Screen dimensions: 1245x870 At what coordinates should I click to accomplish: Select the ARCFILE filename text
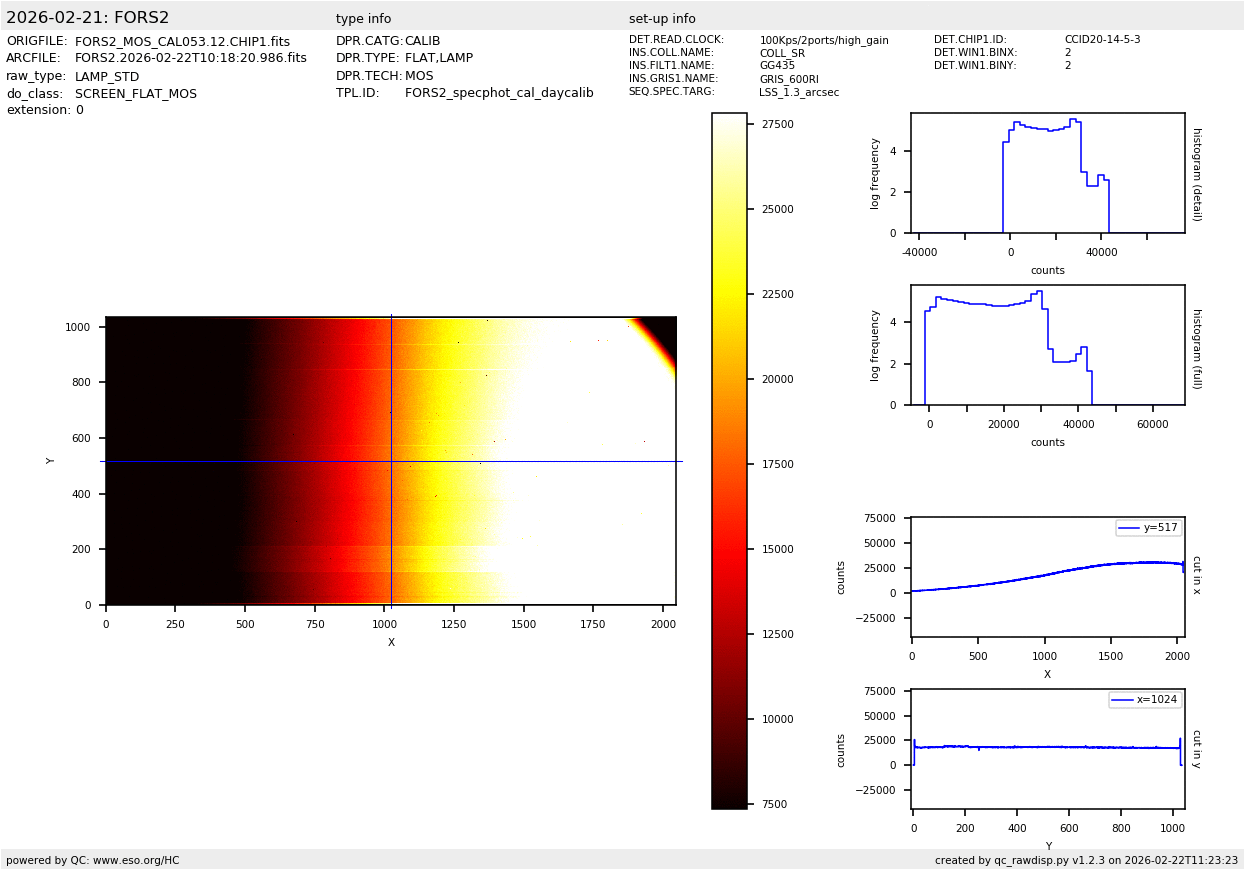pyautogui.click(x=190, y=59)
